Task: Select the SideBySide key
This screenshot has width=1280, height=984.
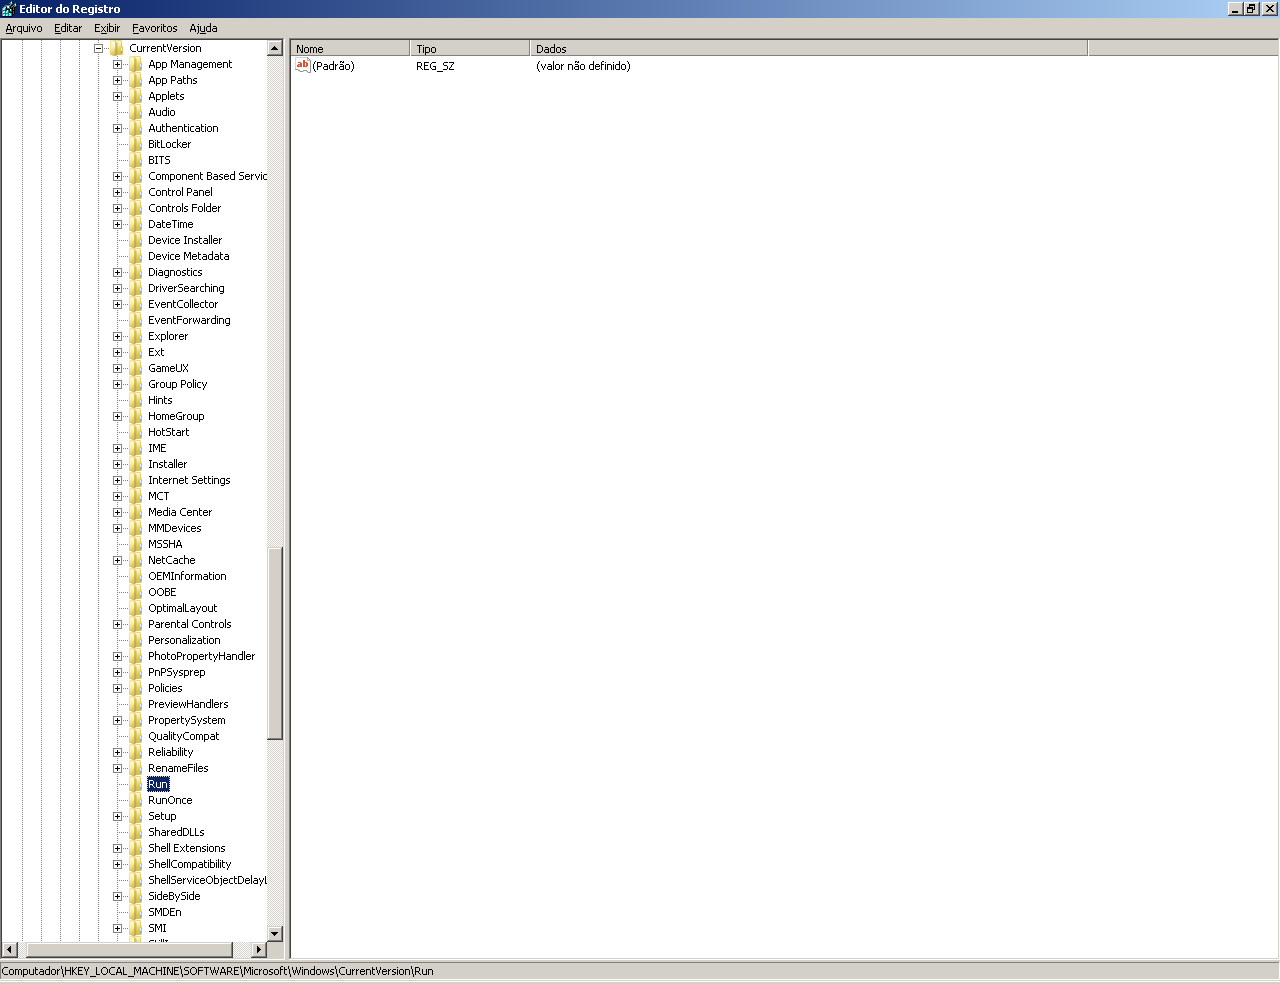Action: (x=174, y=896)
